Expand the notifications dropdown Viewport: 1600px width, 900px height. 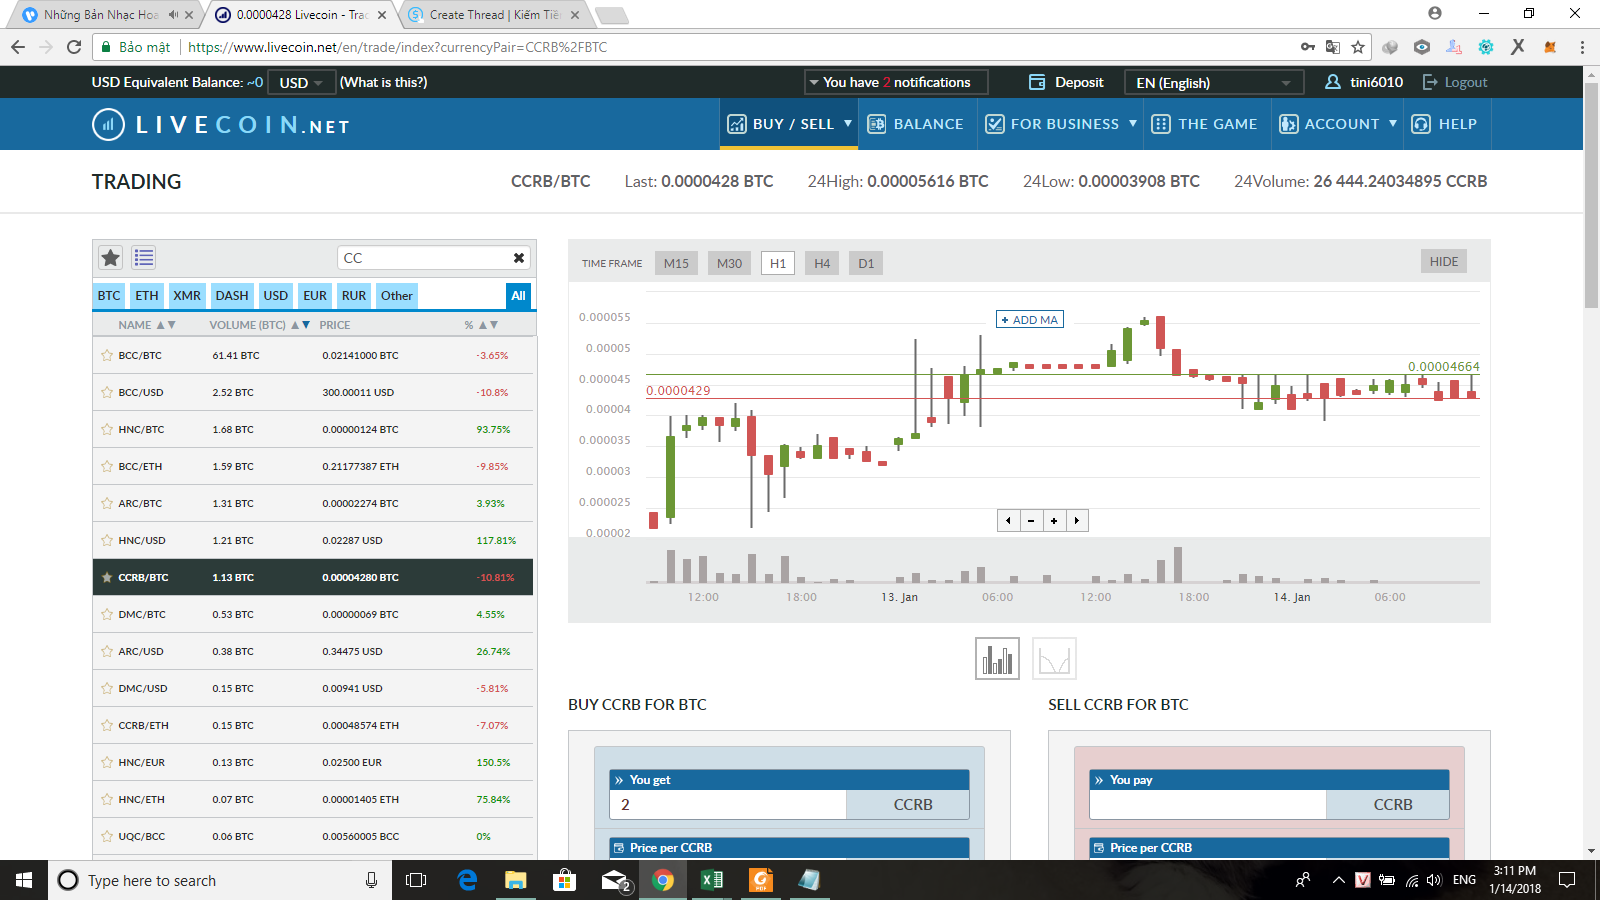click(896, 82)
